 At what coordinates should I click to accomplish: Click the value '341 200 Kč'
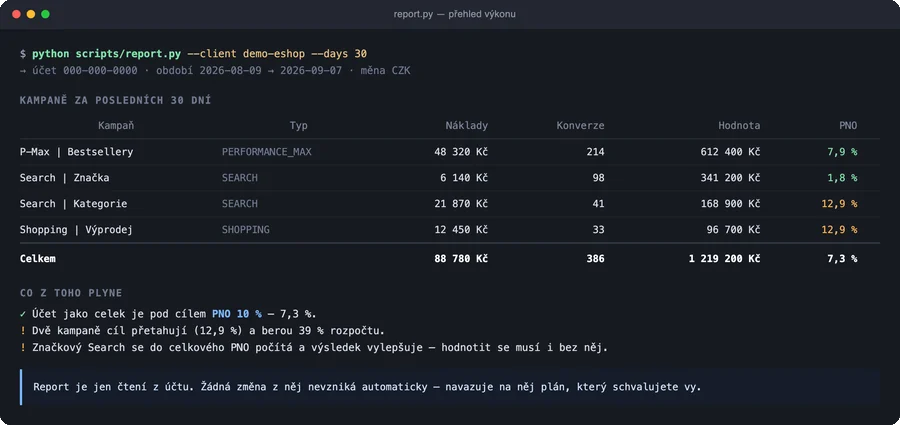[x=731, y=177]
